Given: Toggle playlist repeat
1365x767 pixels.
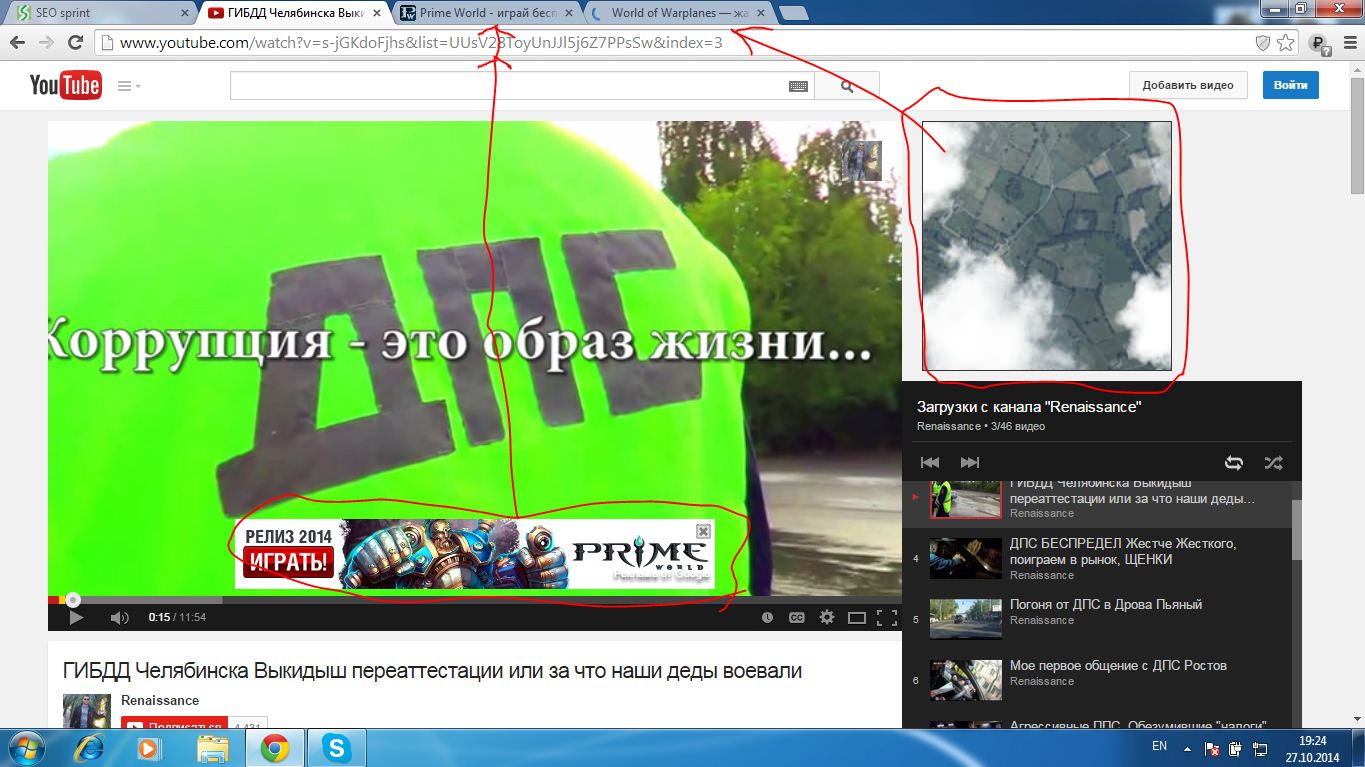Looking at the screenshot, I should point(1234,463).
